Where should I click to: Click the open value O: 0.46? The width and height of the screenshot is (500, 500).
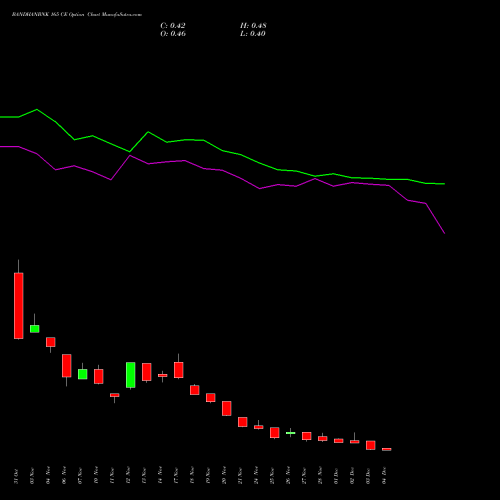tap(173, 34)
